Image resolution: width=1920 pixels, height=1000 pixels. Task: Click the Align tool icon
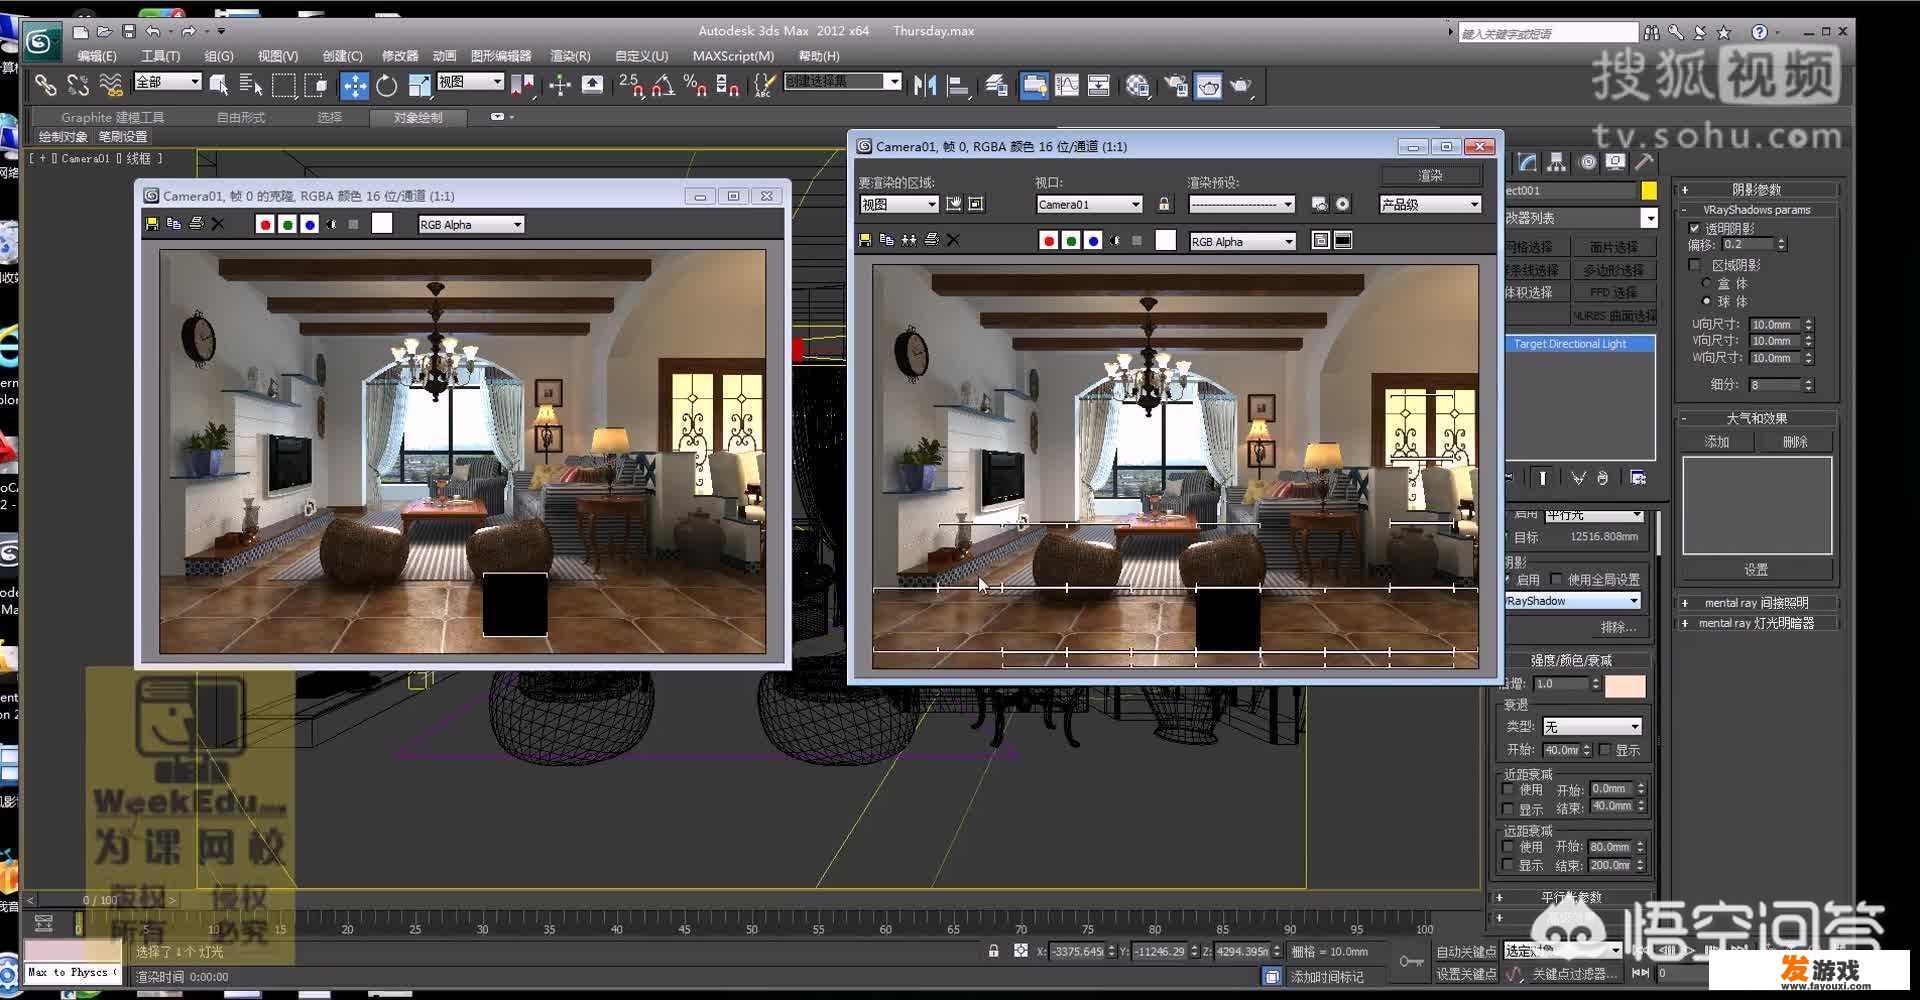pos(958,86)
